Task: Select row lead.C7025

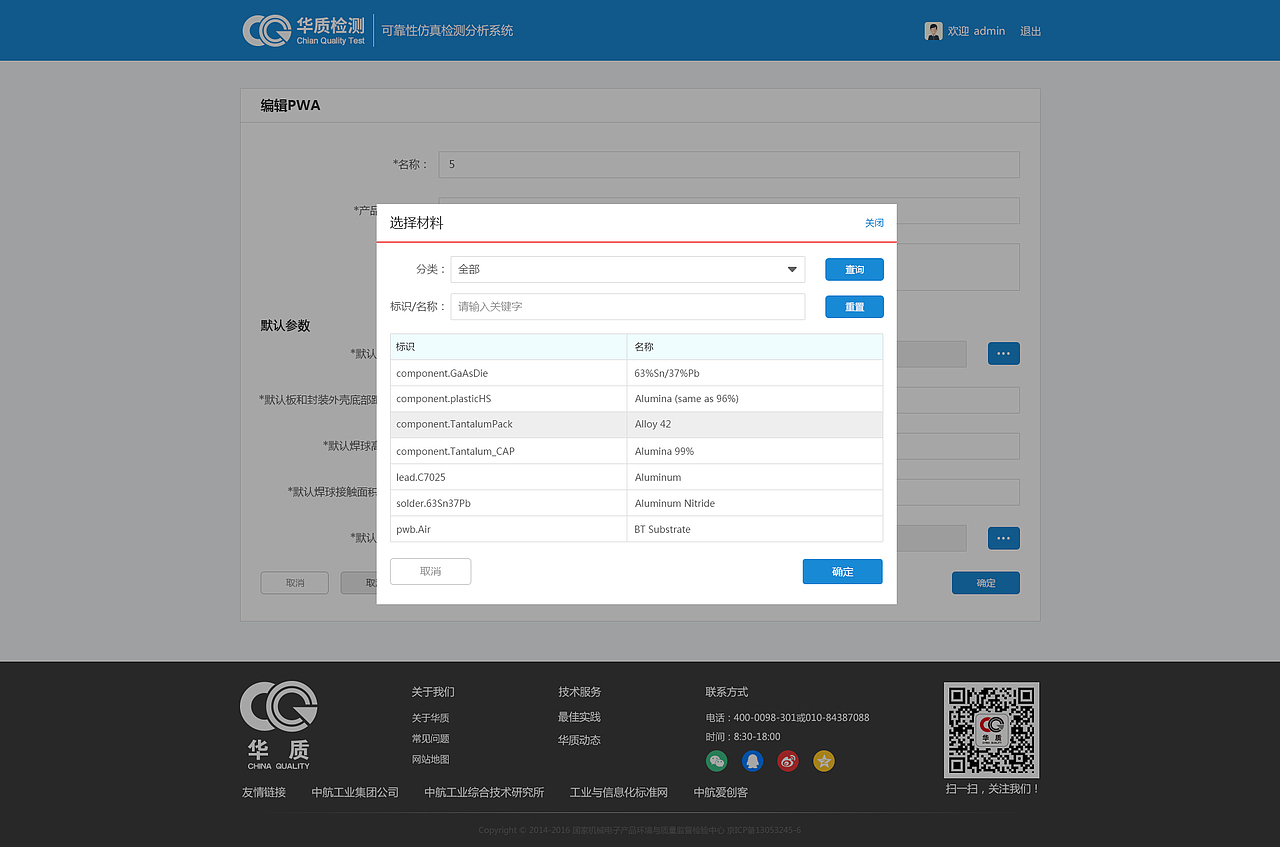Action: click(637, 477)
